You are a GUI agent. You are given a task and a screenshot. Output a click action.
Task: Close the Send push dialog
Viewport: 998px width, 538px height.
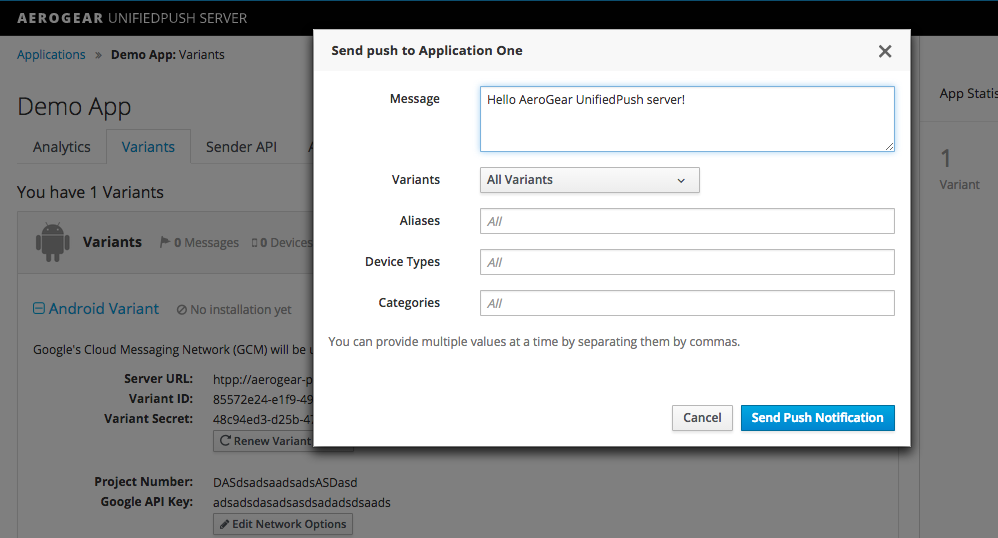click(x=885, y=52)
